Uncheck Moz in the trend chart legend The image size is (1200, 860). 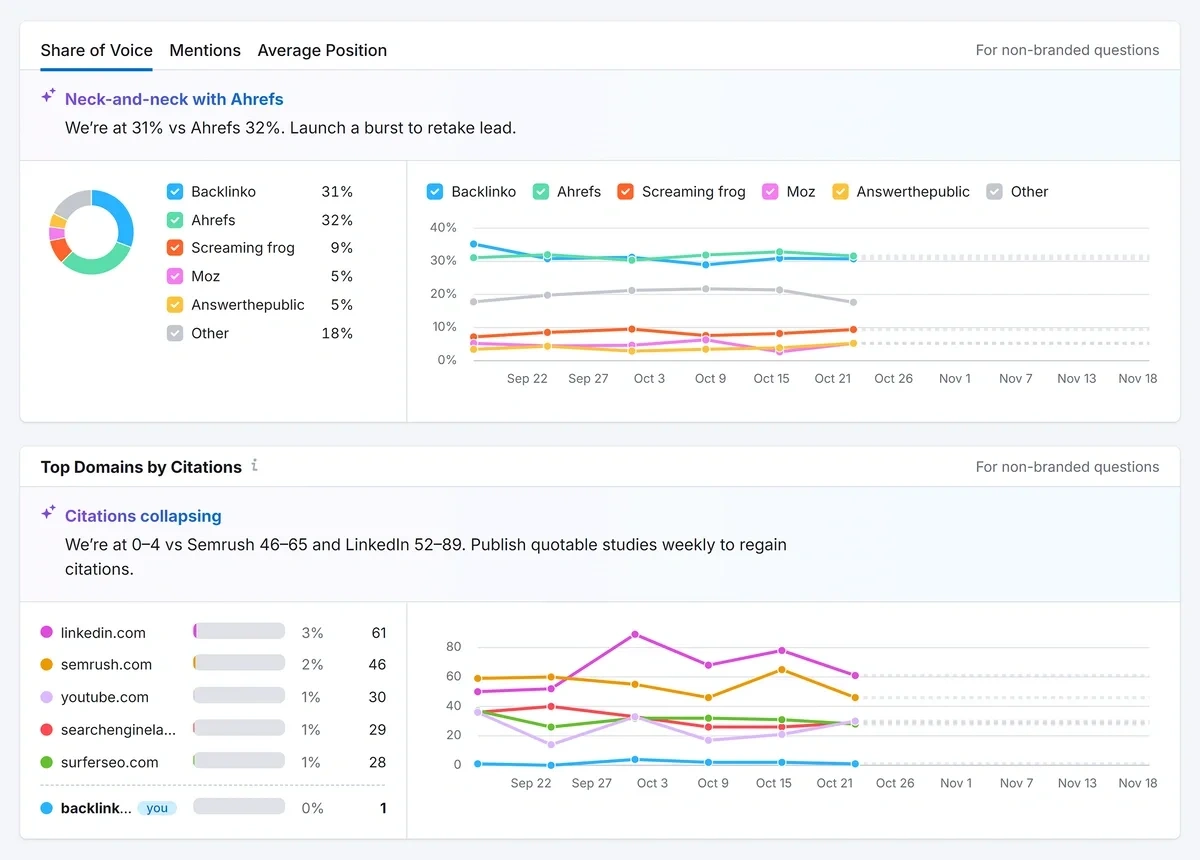click(769, 191)
